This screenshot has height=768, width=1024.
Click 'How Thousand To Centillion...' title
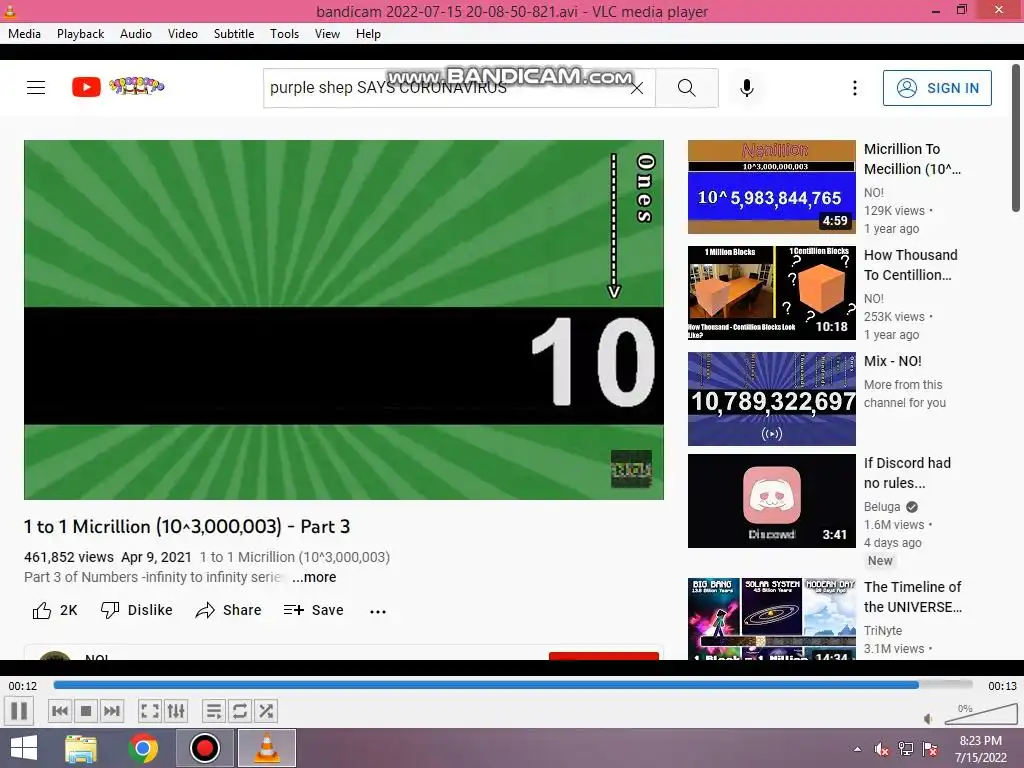click(910, 264)
